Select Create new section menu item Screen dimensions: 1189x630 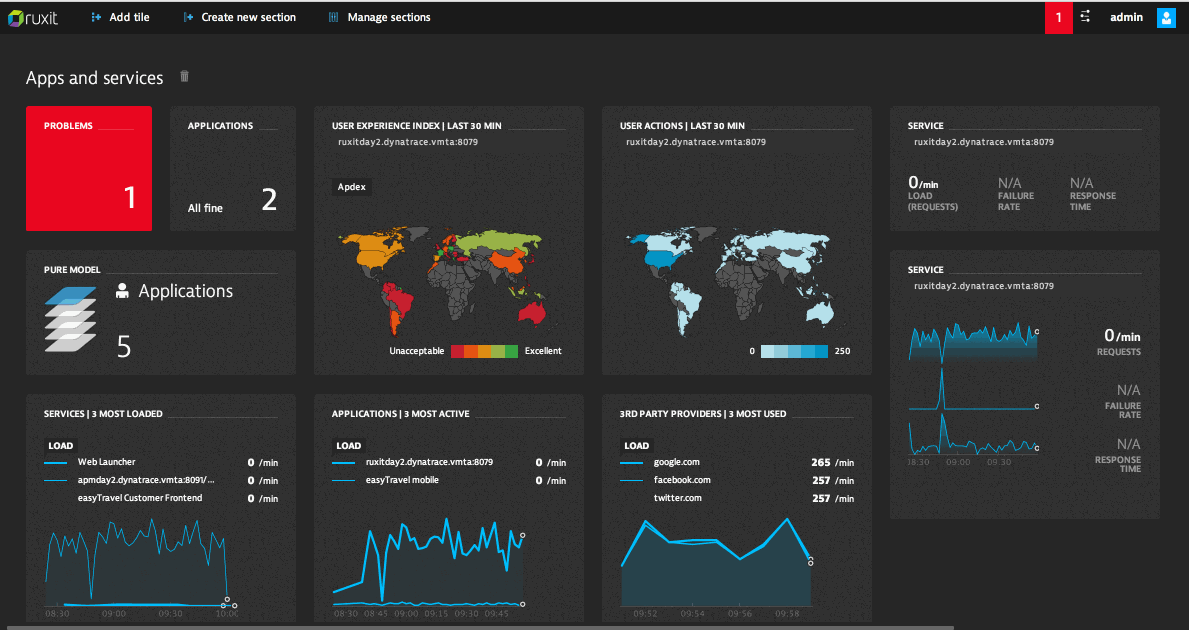pos(248,17)
